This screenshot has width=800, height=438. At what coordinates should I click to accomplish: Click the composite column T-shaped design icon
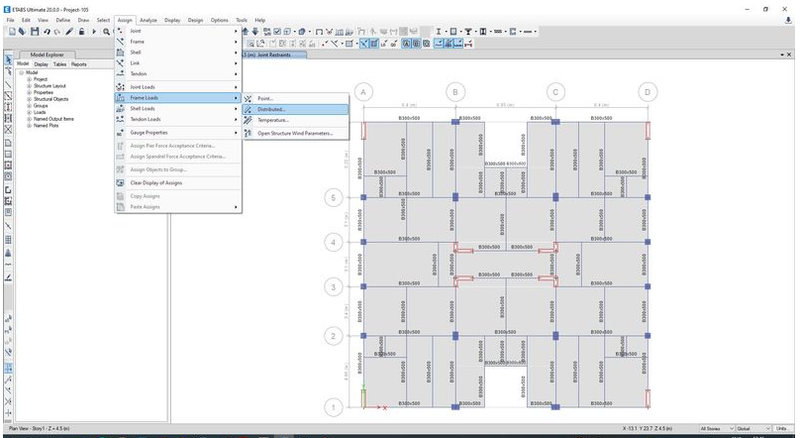pos(468,32)
